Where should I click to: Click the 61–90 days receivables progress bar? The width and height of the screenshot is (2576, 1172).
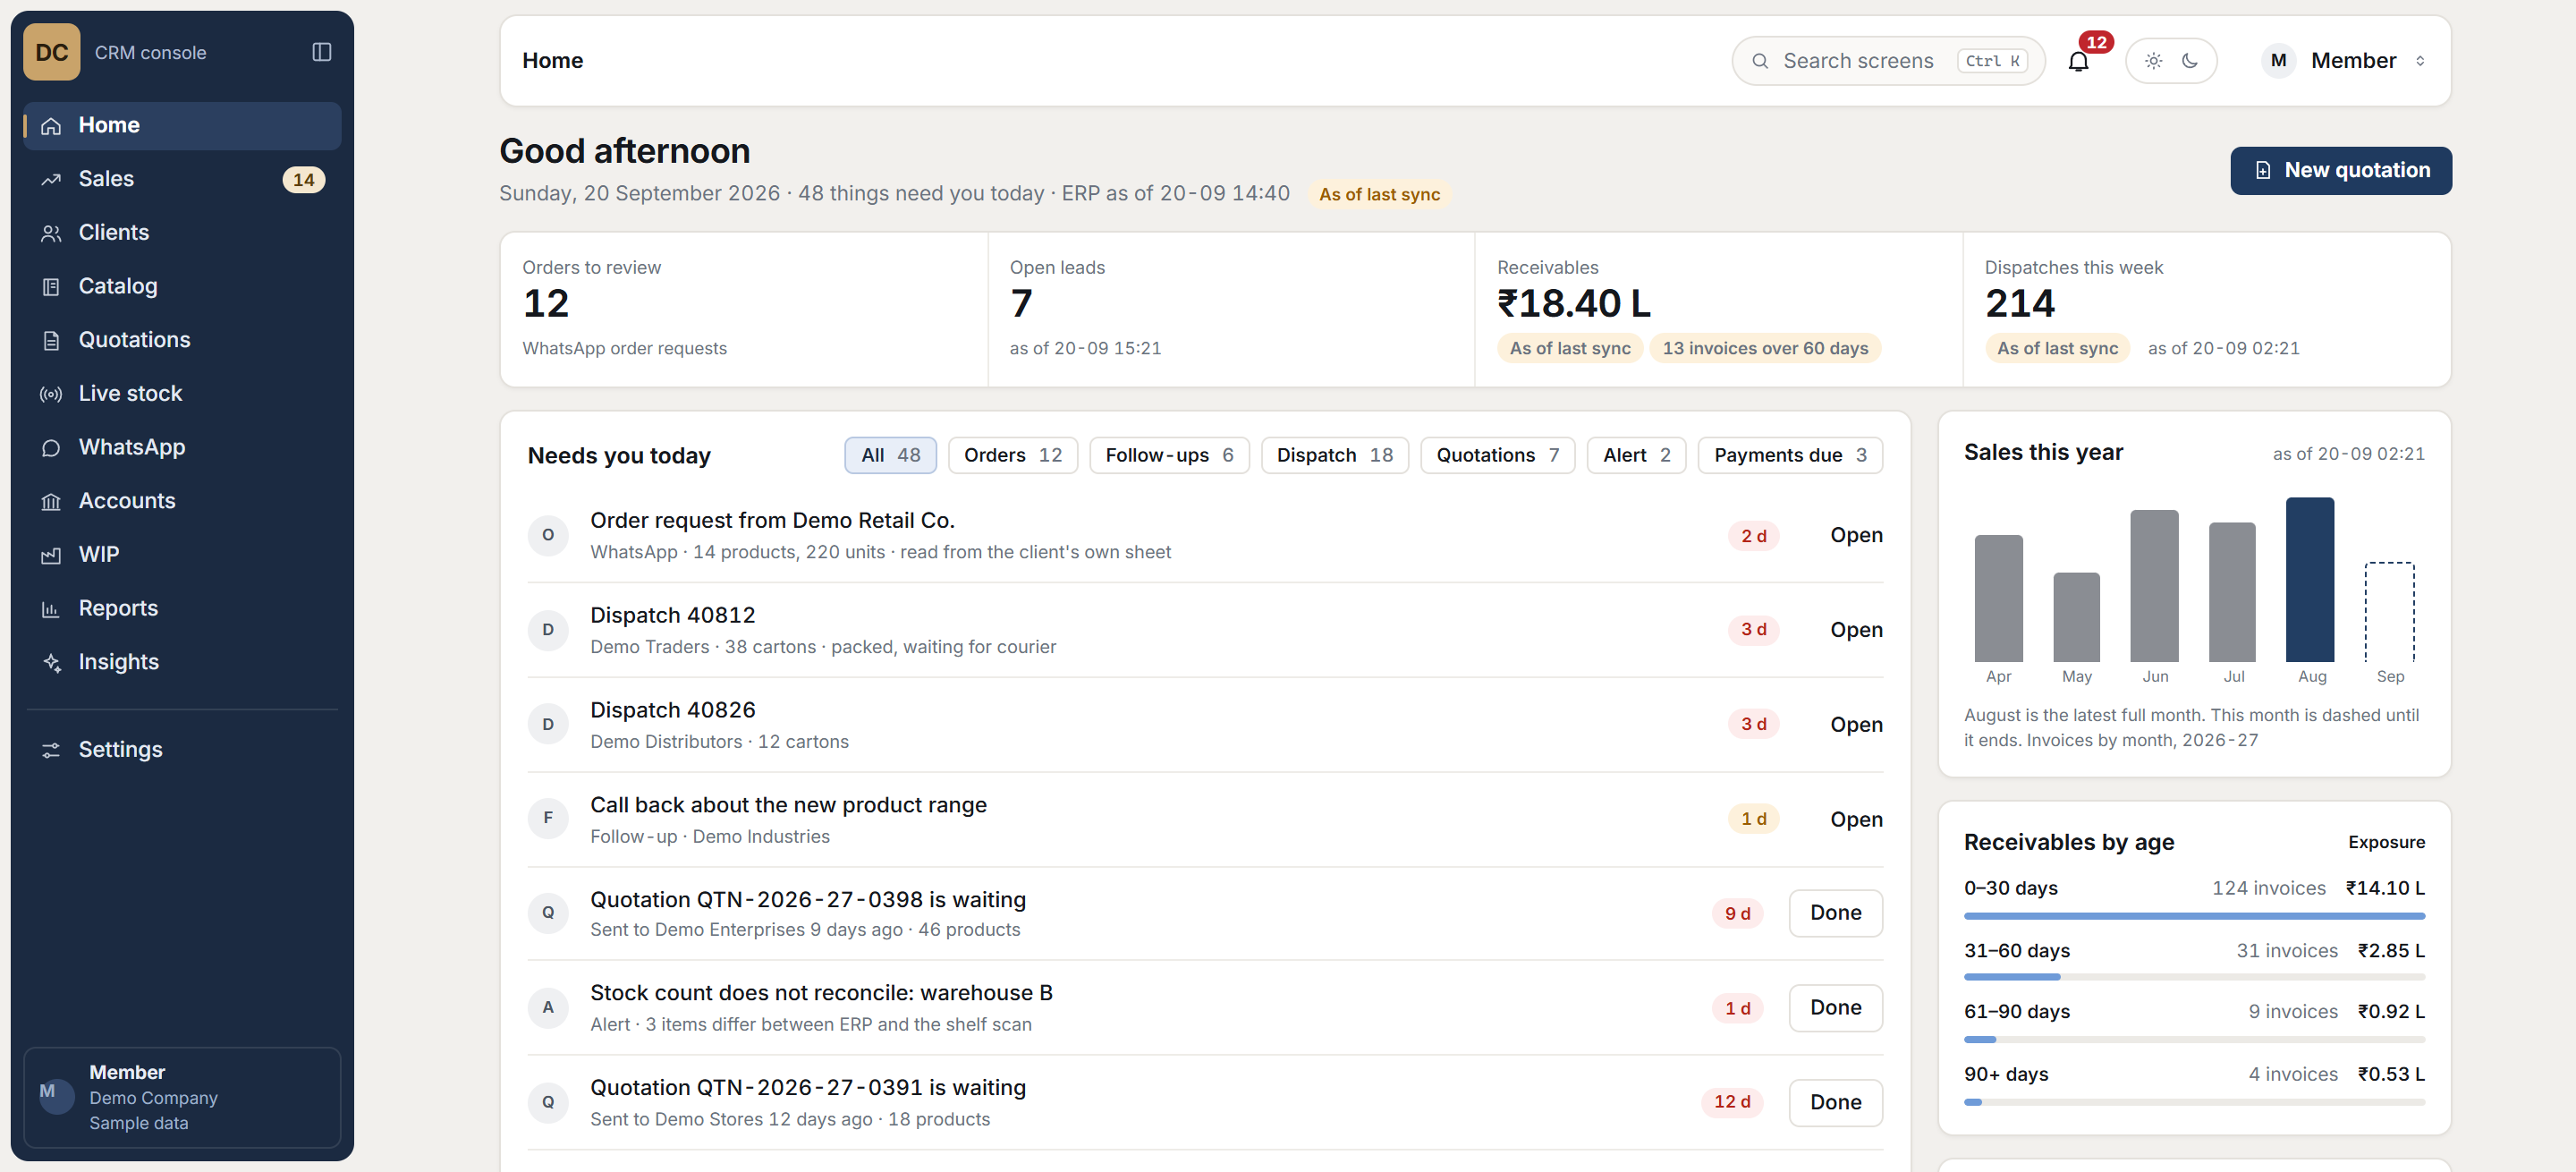click(2193, 1040)
